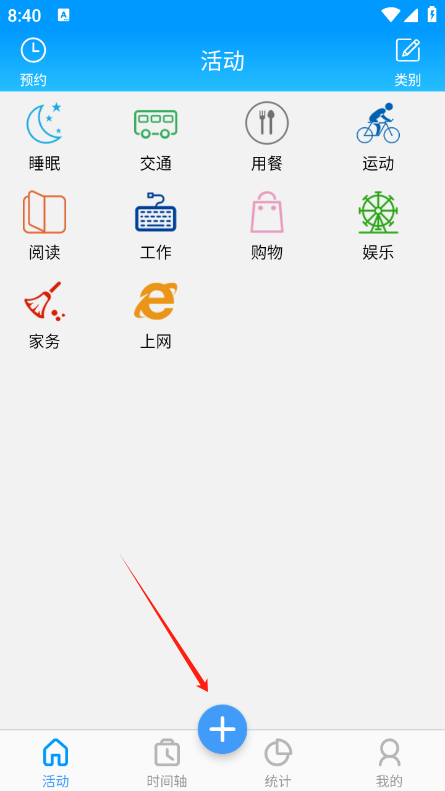Viewport: 445px width, 791px height.
Task: Select the 睡眠 moon icon
Action: point(44,123)
